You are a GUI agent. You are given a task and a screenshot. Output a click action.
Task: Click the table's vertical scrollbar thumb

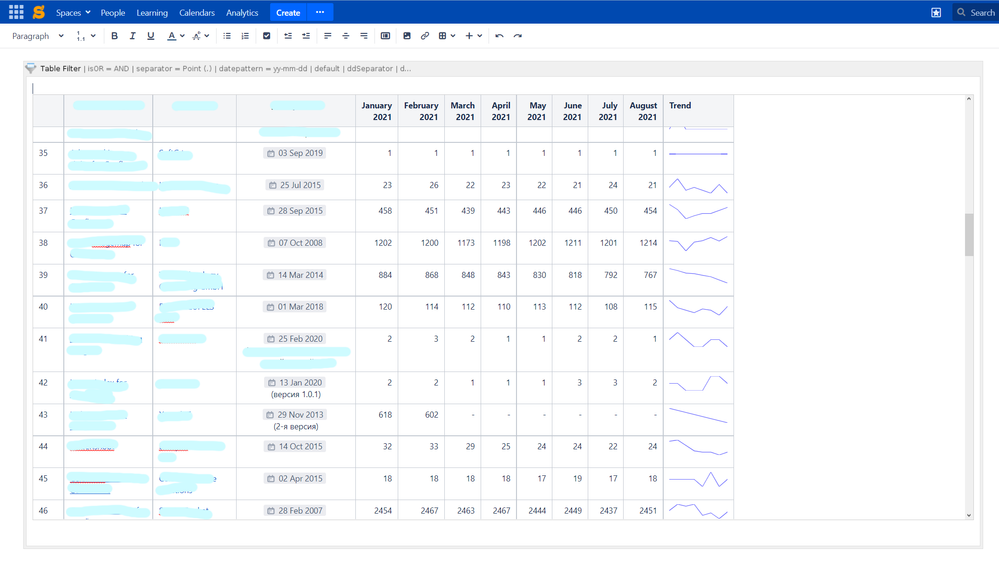(968, 235)
